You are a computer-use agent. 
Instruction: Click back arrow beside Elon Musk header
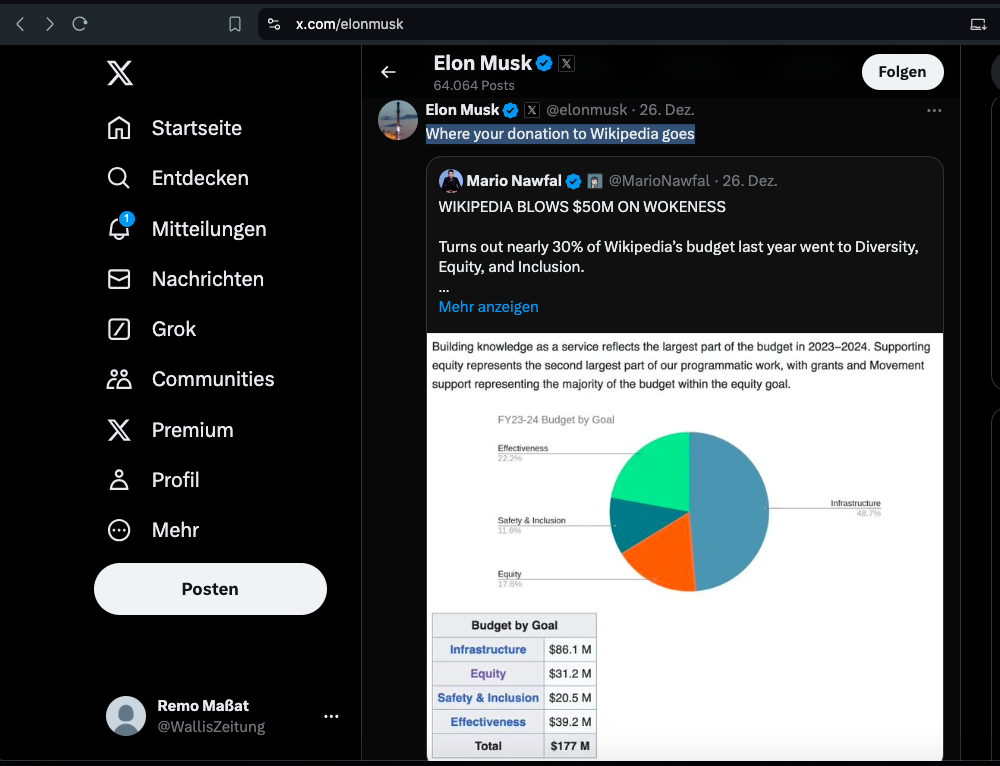click(x=388, y=72)
